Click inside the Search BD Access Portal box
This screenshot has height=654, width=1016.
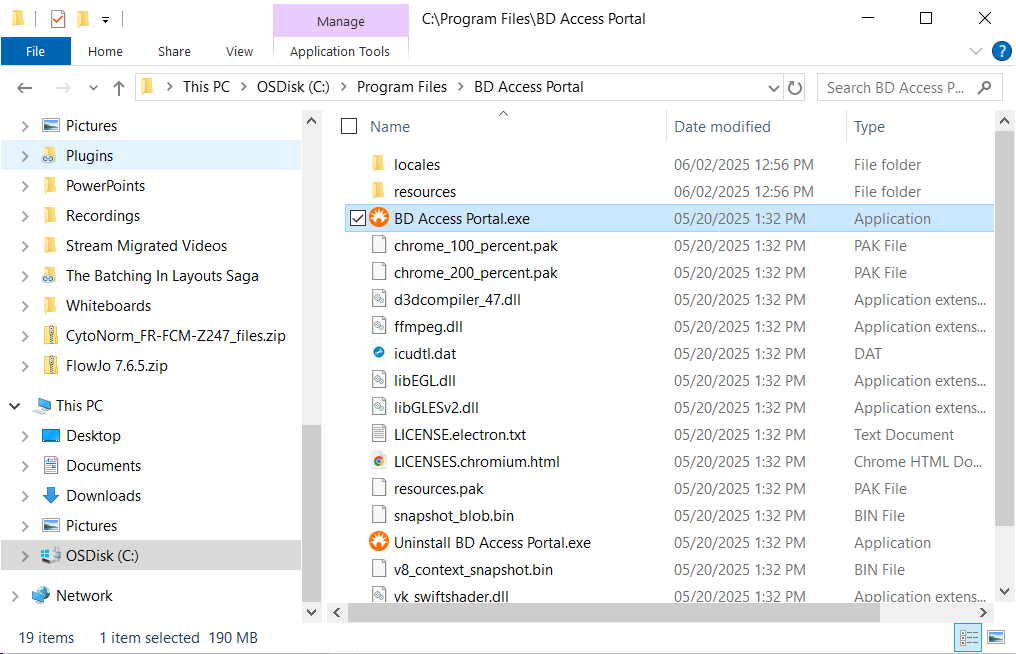coord(900,87)
